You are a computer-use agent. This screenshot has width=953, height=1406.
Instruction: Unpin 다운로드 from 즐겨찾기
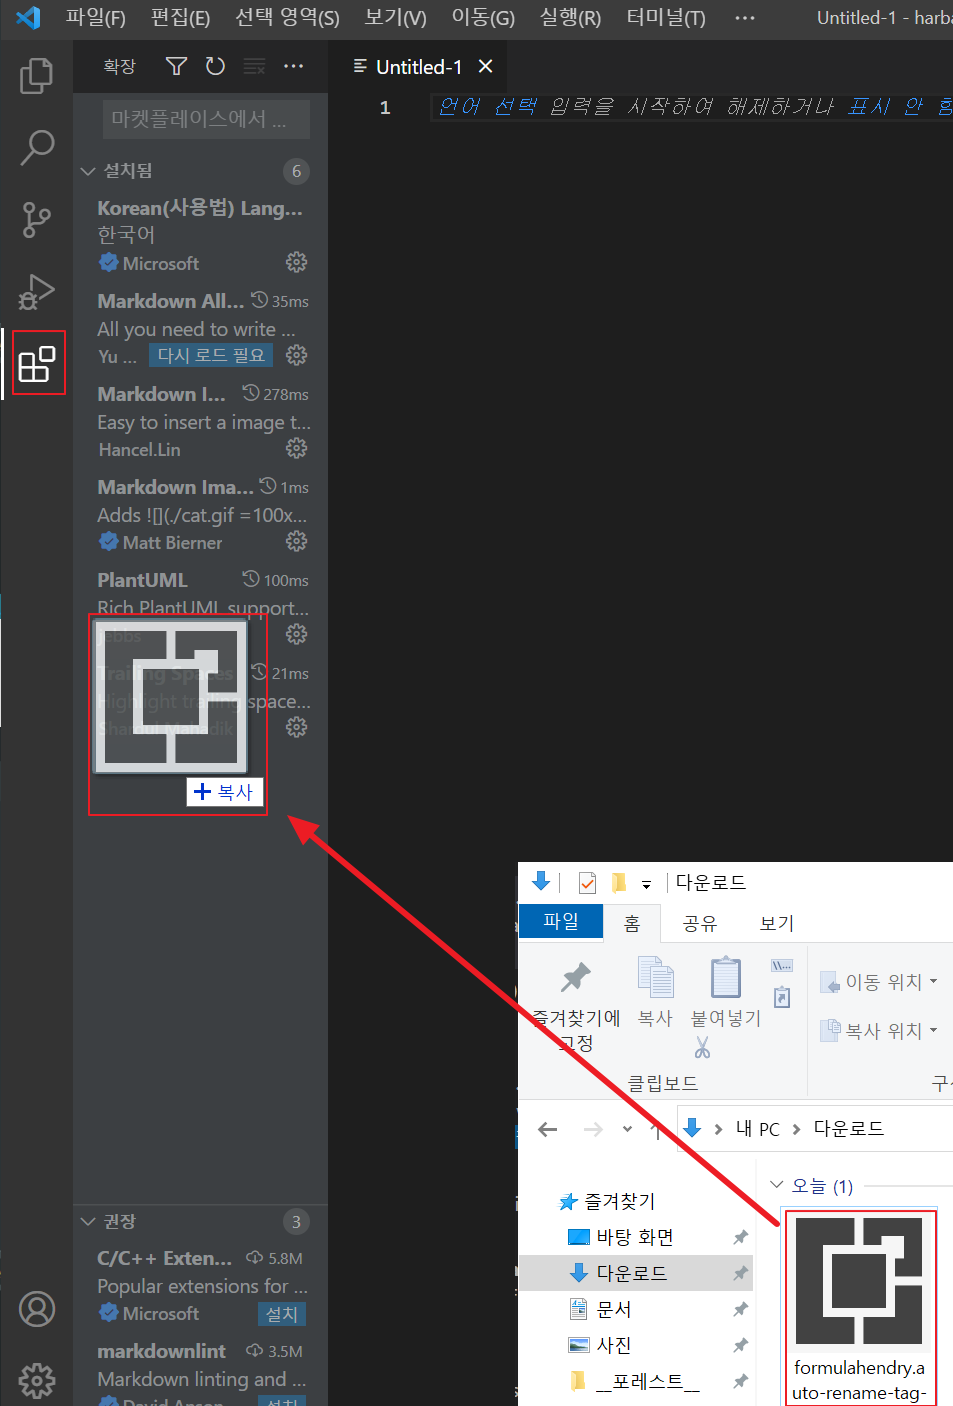pos(740,1273)
